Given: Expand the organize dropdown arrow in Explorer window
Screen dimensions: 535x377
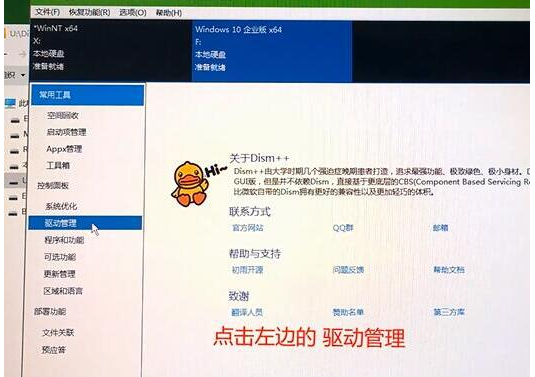Looking at the screenshot, I should click(x=23, y=75).
